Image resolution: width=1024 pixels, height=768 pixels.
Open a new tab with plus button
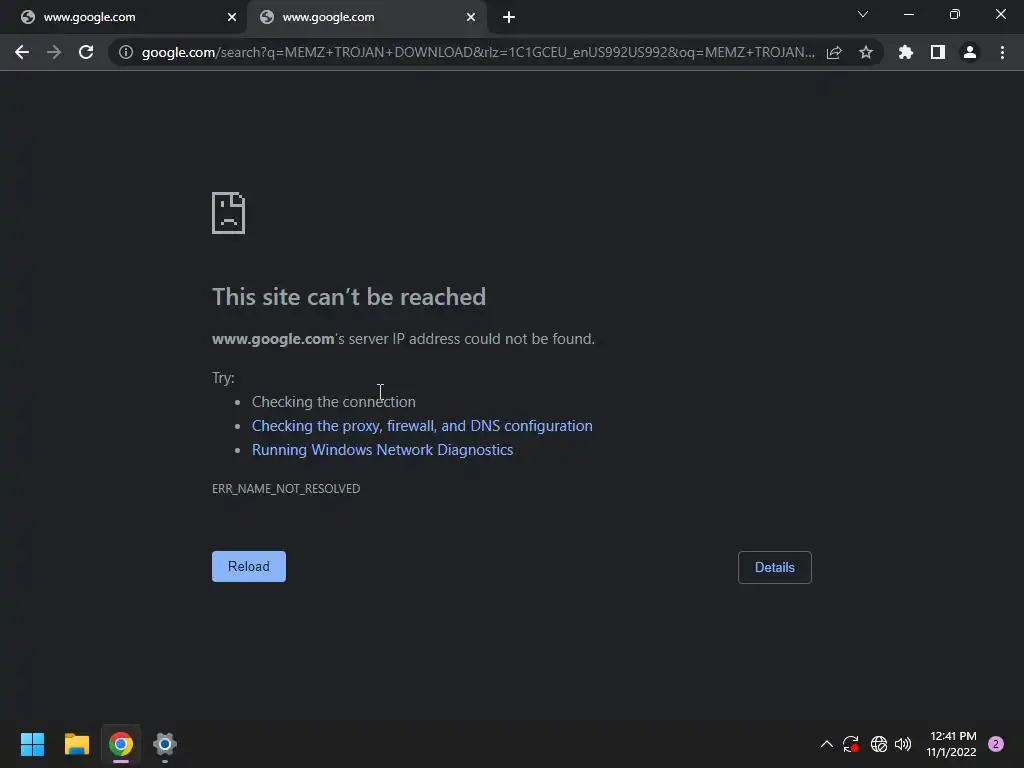click(x=509, y=18)
